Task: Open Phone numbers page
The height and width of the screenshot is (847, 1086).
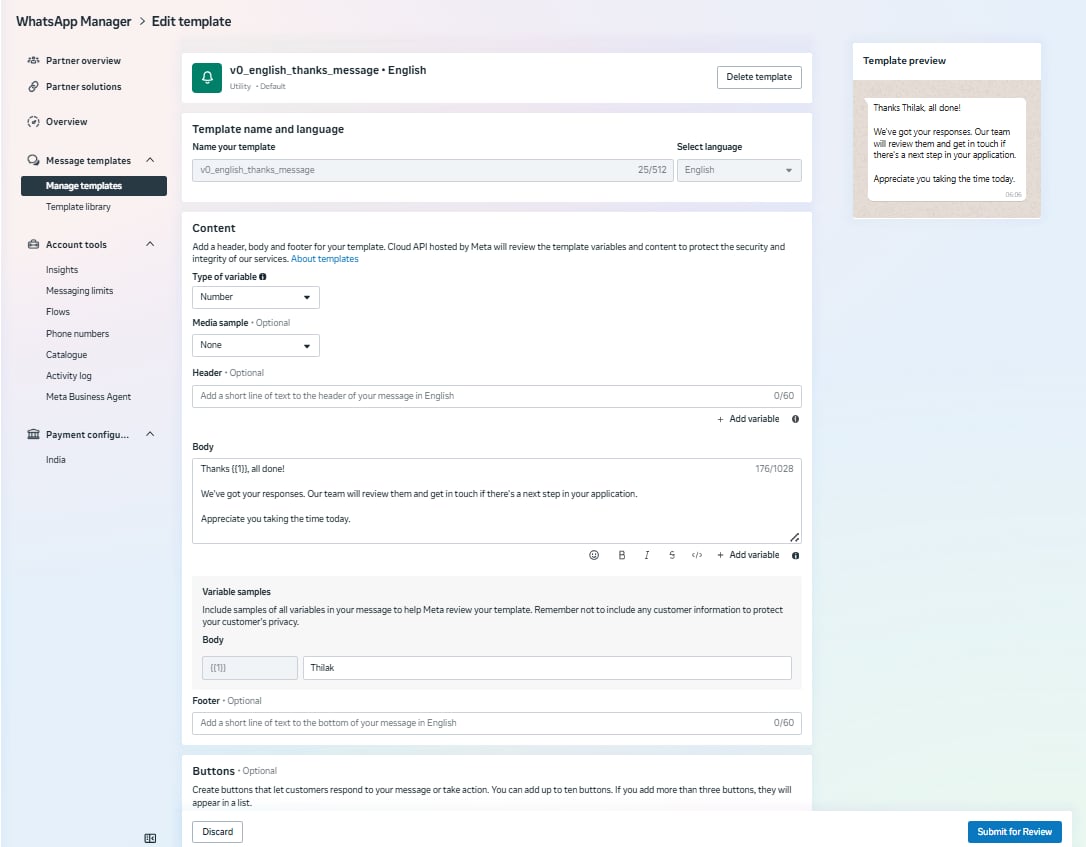Action: 77,333
